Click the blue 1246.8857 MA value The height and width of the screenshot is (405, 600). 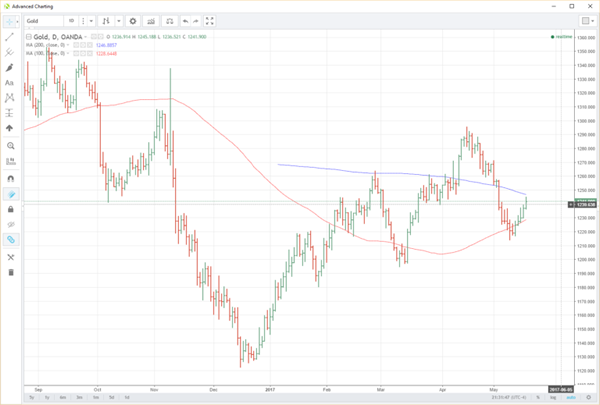pos(106,45)
